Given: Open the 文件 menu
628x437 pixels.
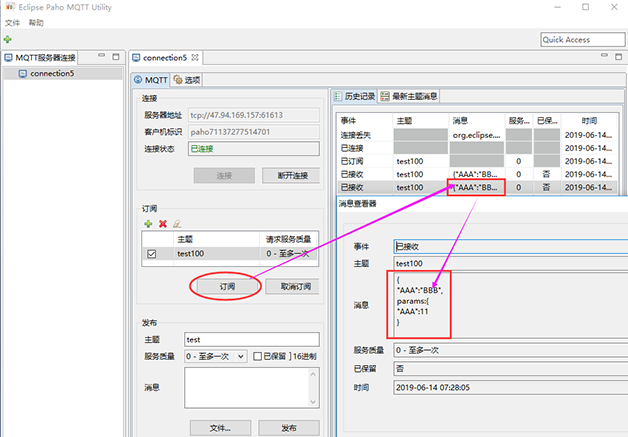Looking at the screenshot, I should [12, 22].
